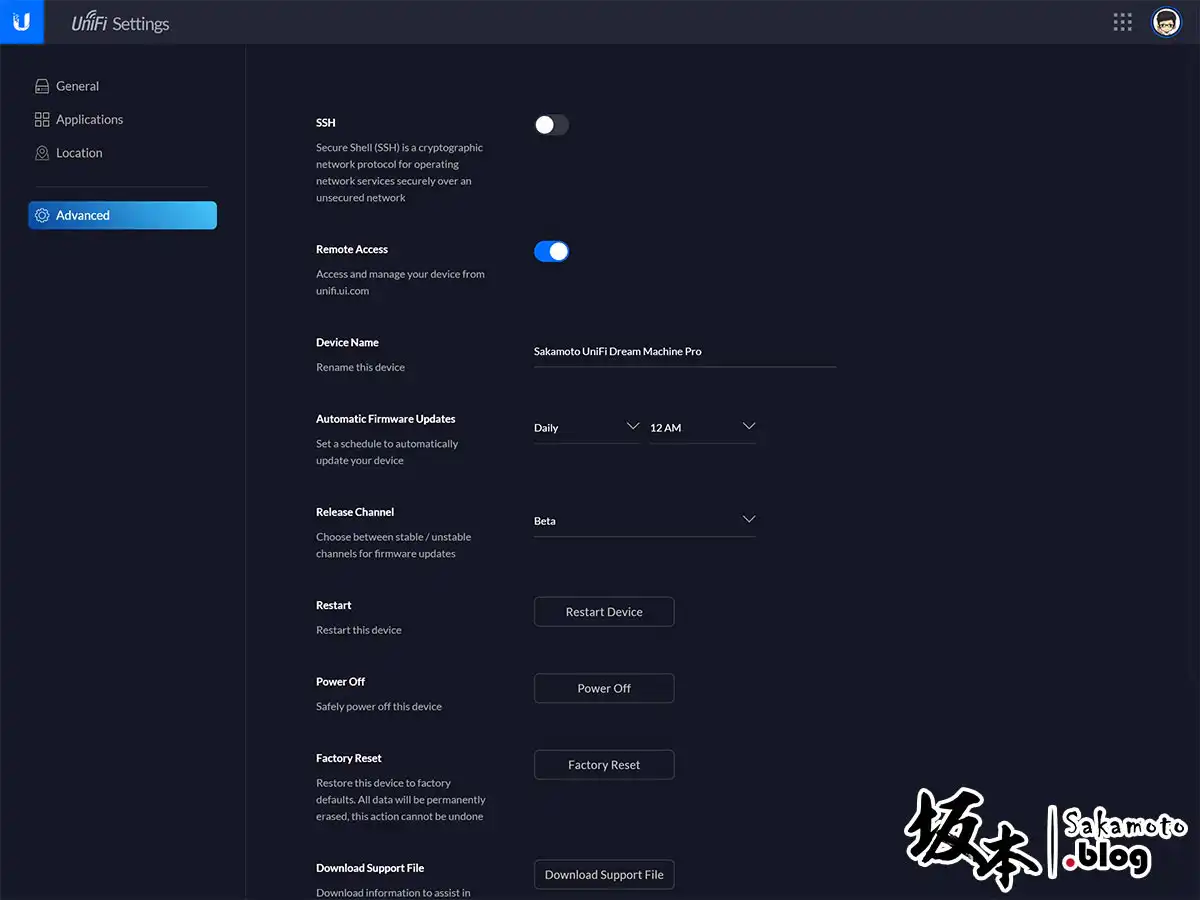Image resolution: width=1200 pixels, height=900 pixels.
Task: Click the Location pin icon
Action: [42, 153]
